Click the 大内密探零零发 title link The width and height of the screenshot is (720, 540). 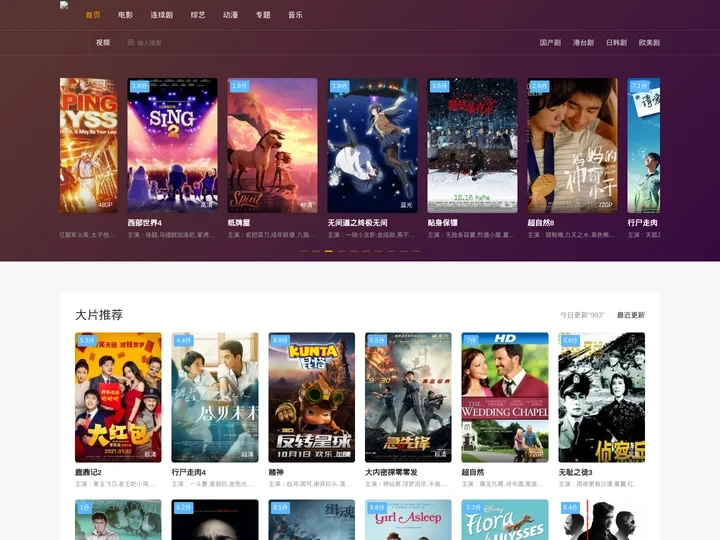tap(391, 472)
